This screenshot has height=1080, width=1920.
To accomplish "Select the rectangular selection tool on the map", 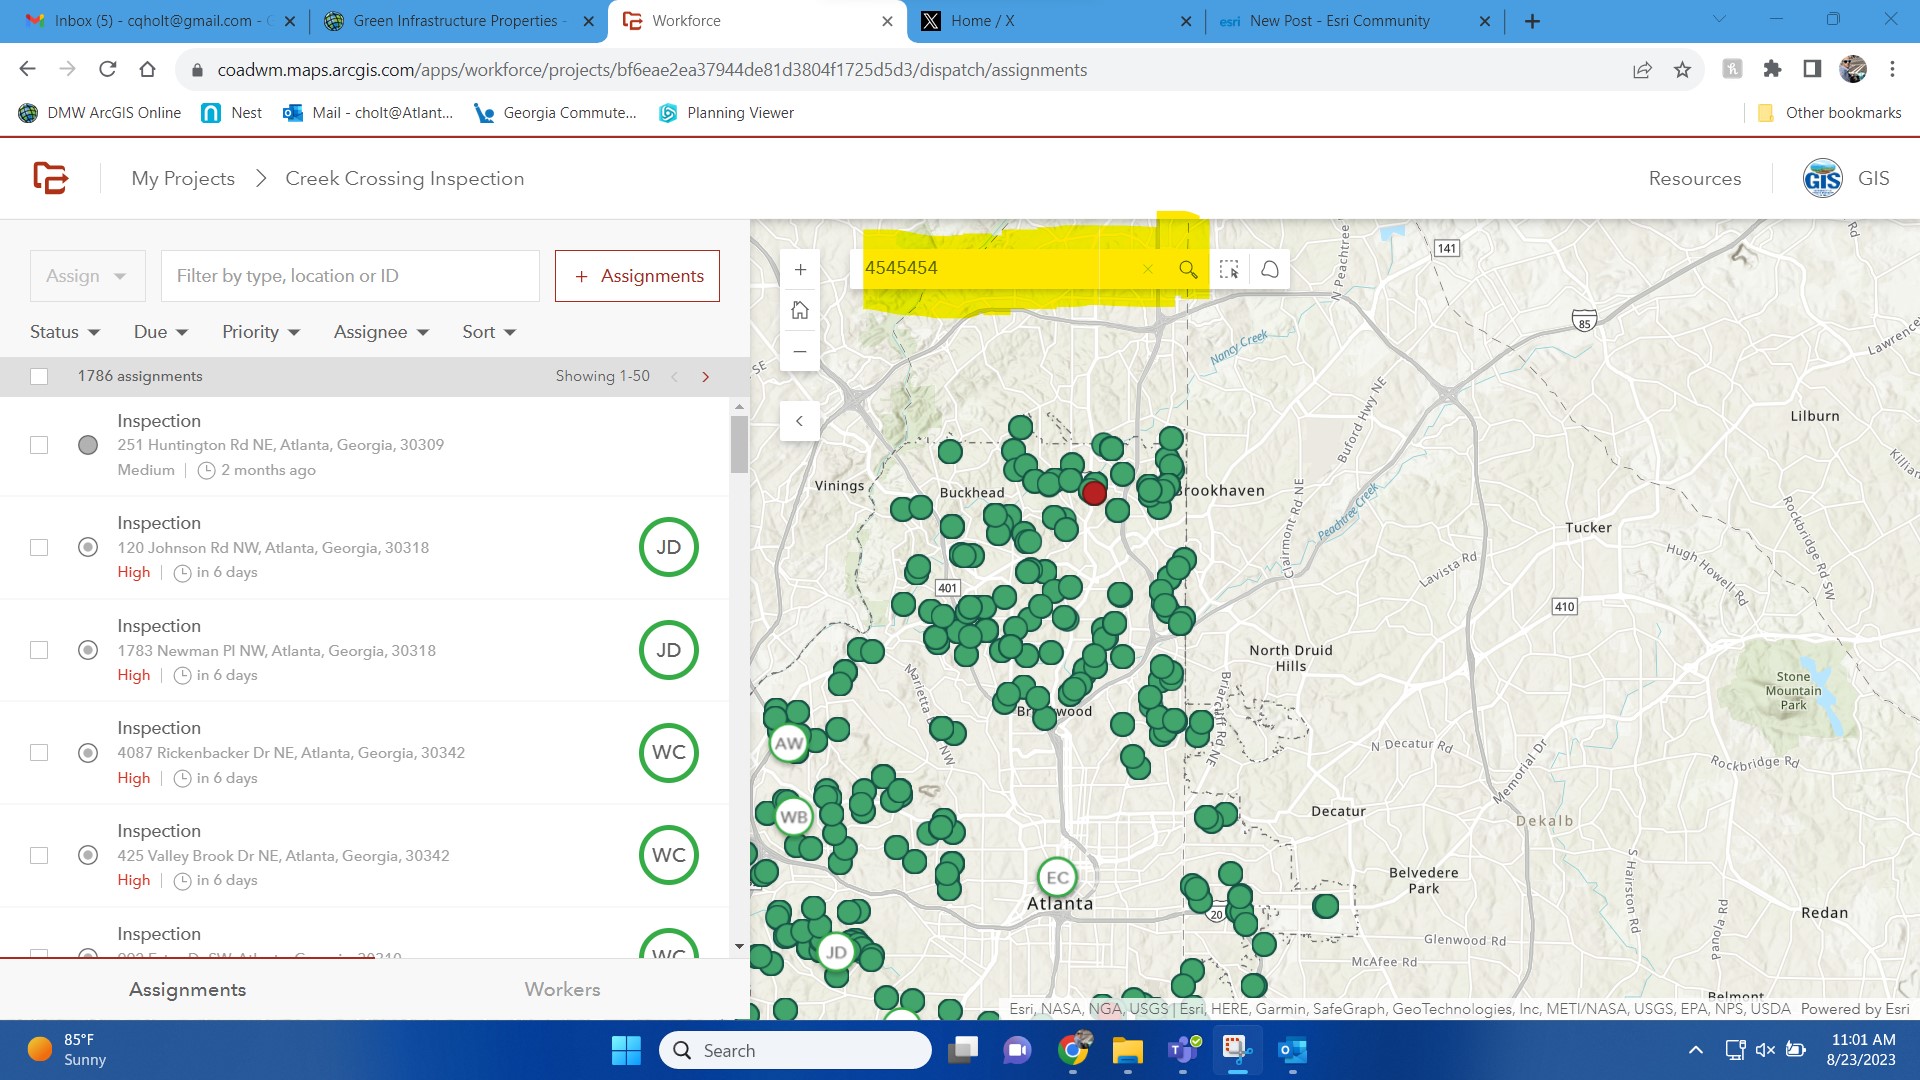I will click(x=1229, y=269).
